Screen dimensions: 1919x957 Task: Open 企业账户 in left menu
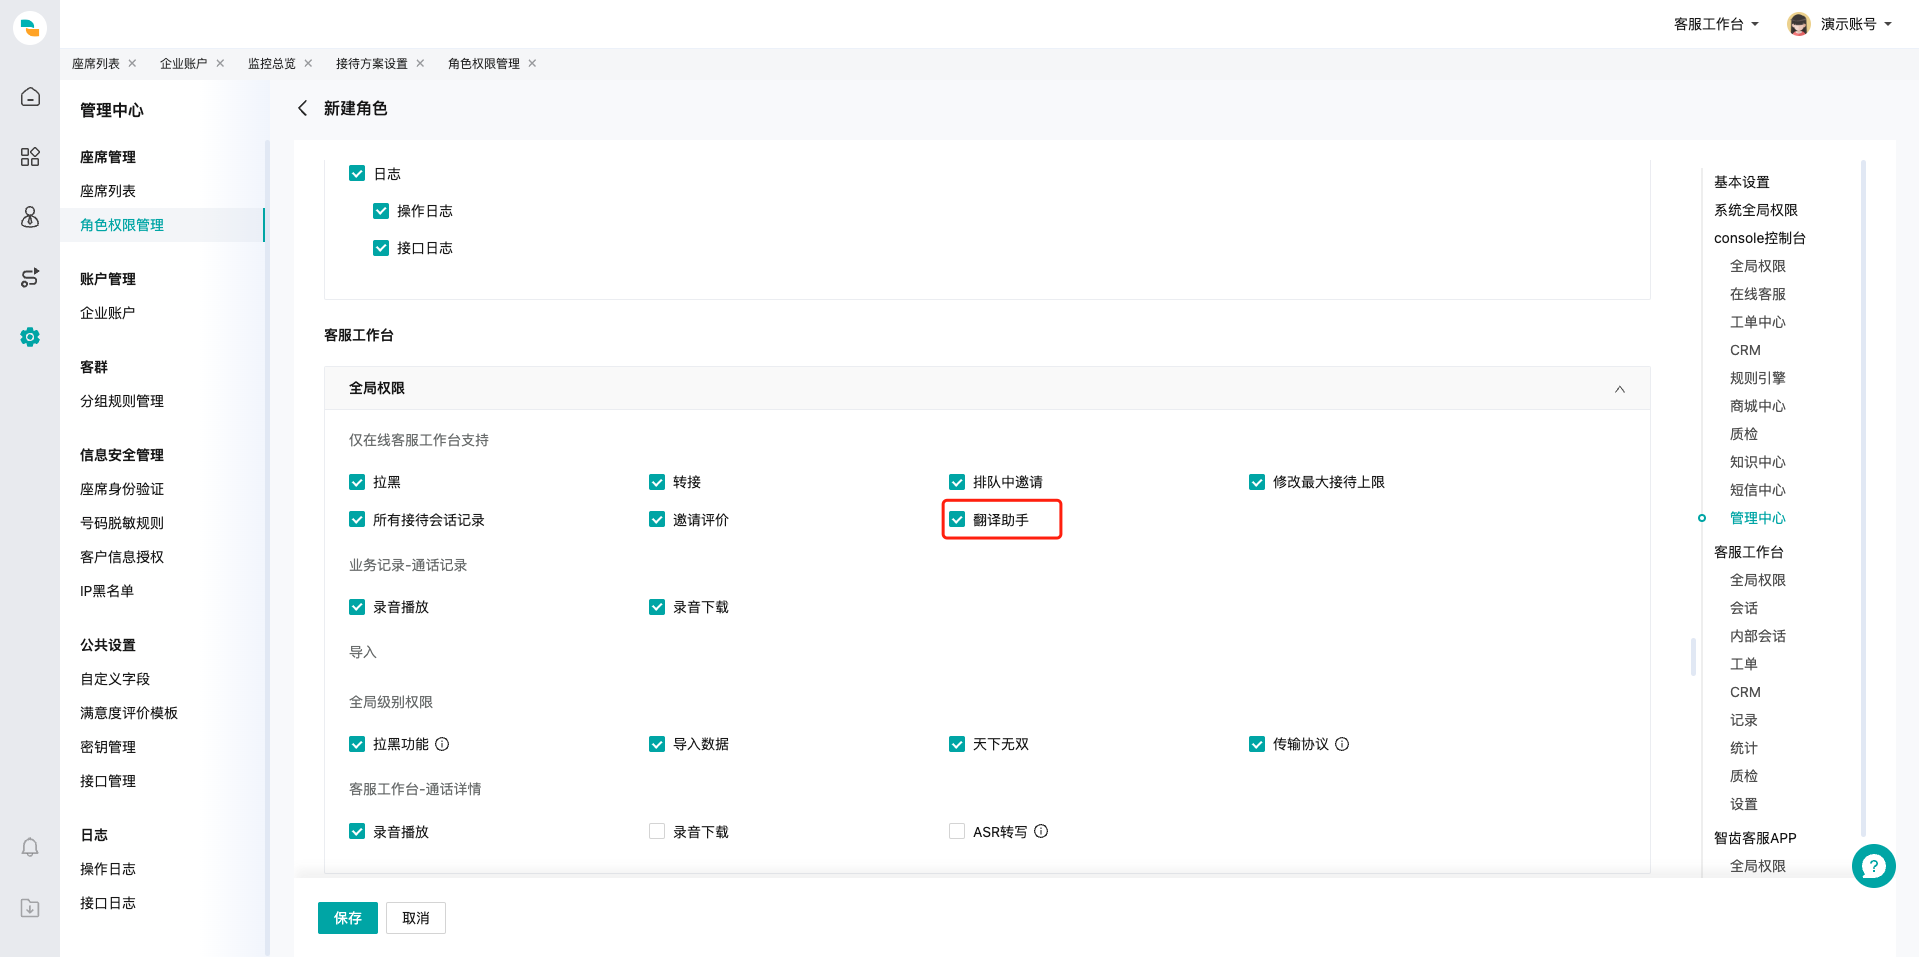(x=108, y=313)
